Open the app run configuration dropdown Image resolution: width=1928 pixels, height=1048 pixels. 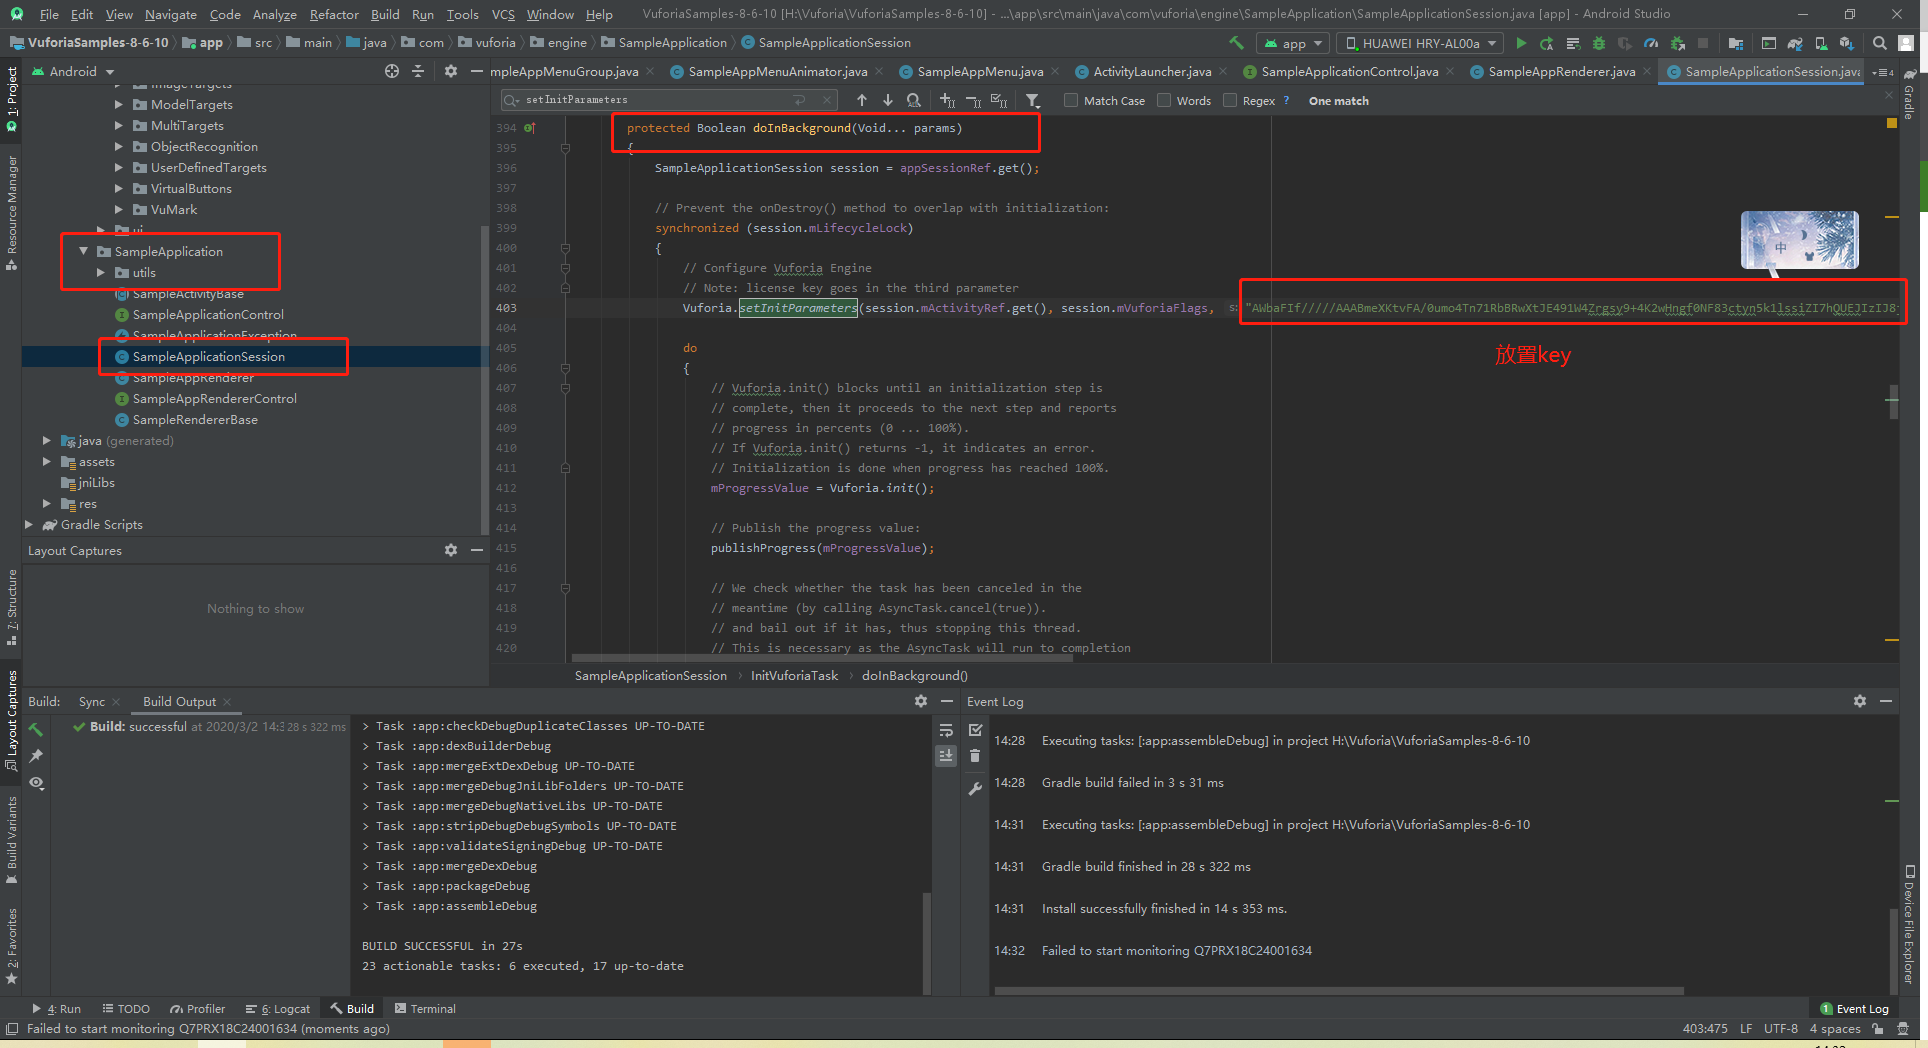pos(1292,43)
